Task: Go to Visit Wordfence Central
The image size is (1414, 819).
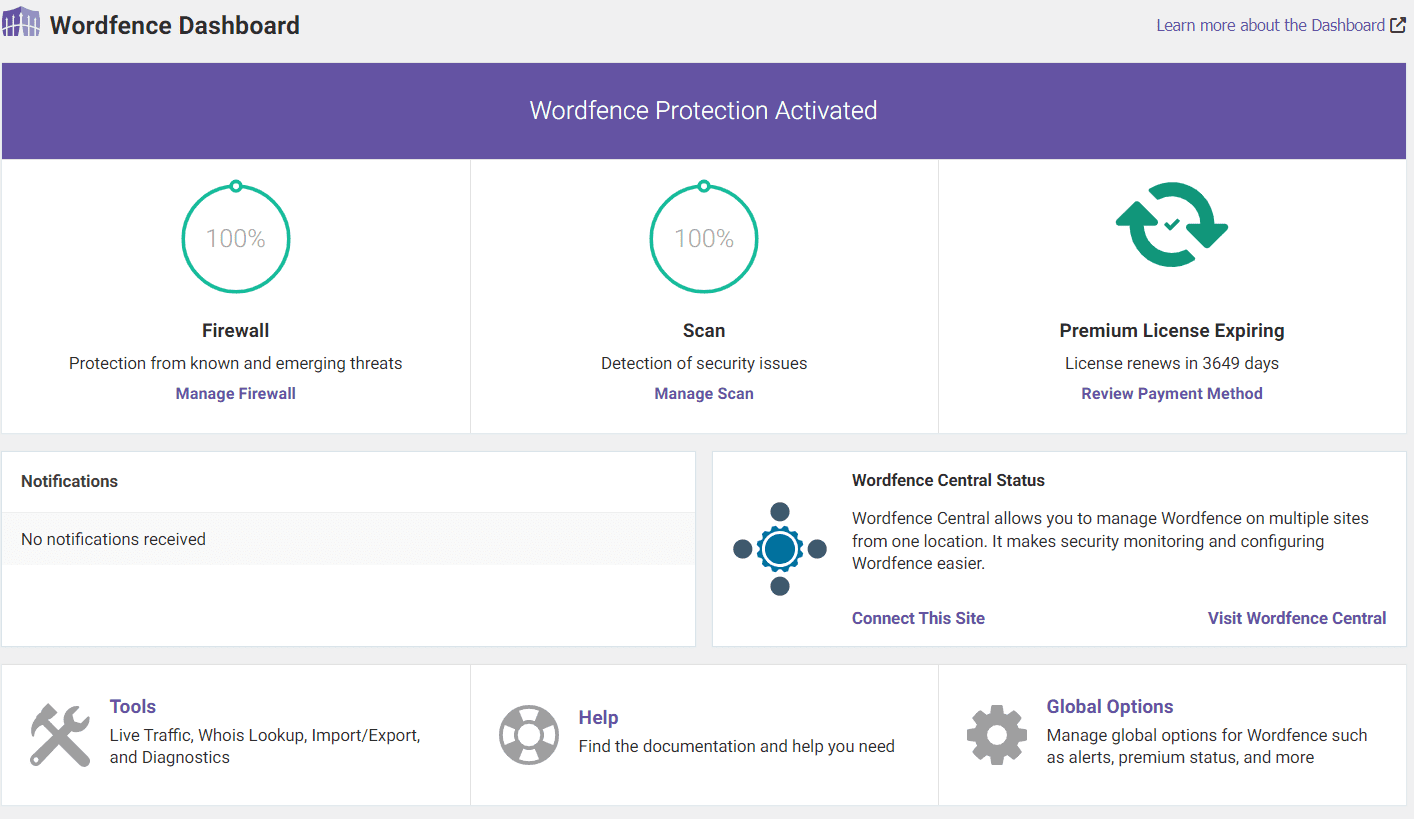Action: pos(1297,618)
